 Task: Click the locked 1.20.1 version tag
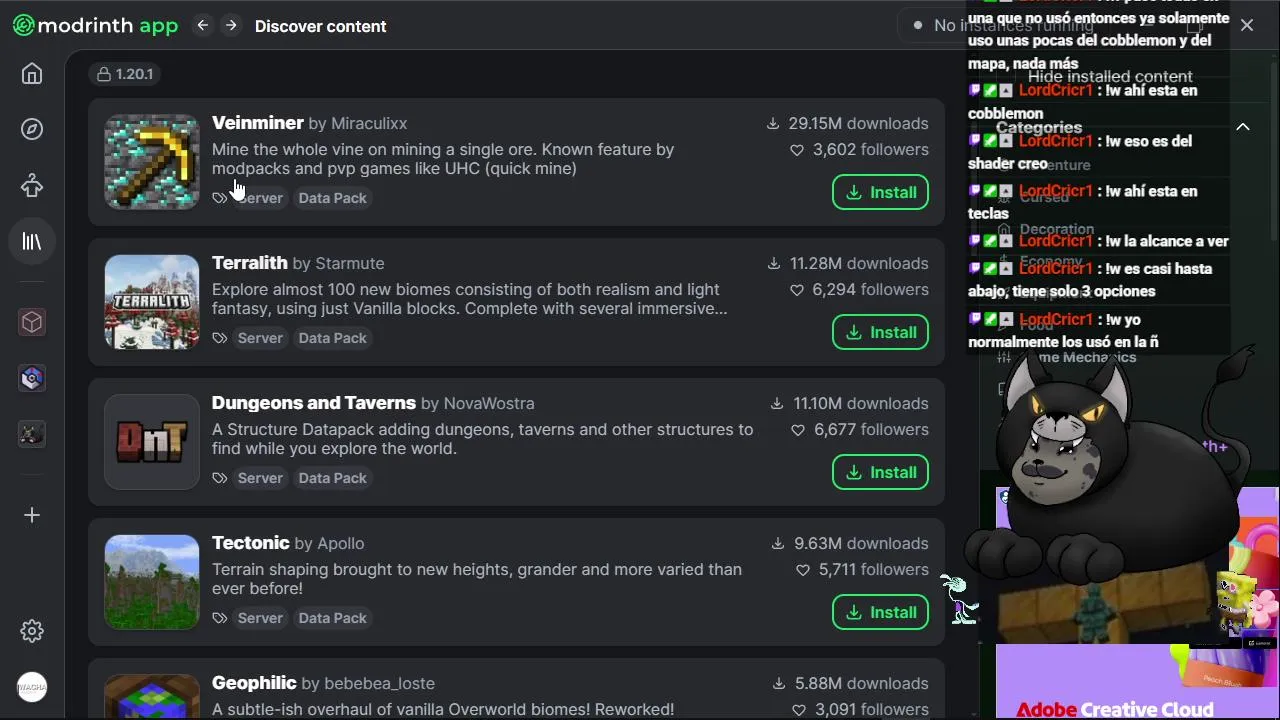click(x=126, y=74)
